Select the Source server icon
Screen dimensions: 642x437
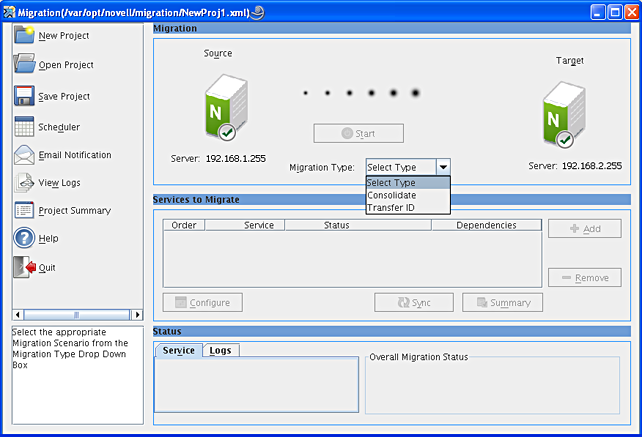click(x=226, y=108)
